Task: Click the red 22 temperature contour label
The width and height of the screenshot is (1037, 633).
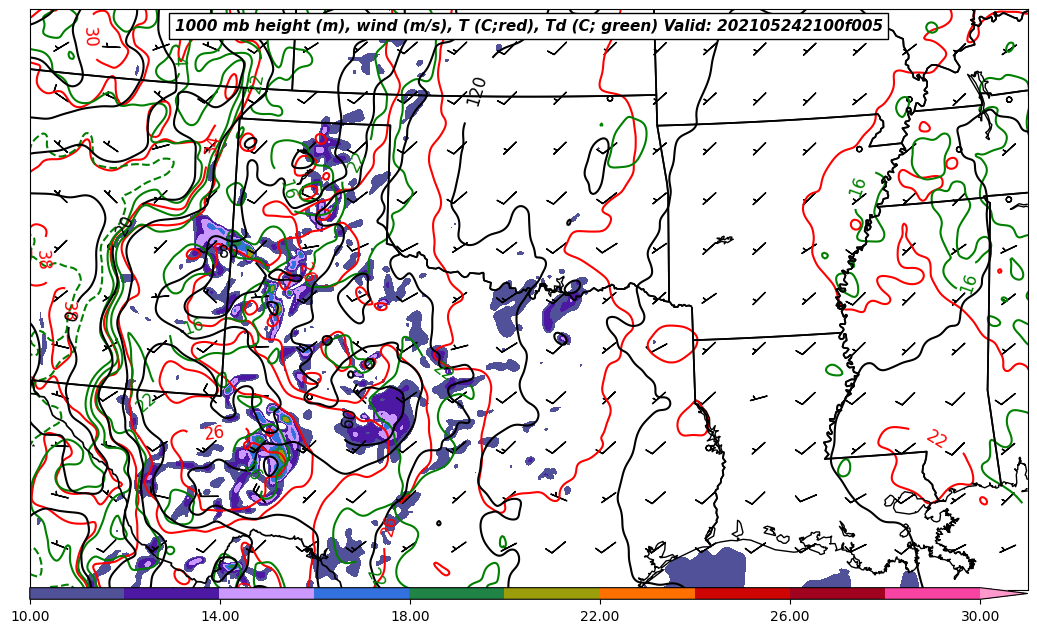Action: (x=936, y=438)
